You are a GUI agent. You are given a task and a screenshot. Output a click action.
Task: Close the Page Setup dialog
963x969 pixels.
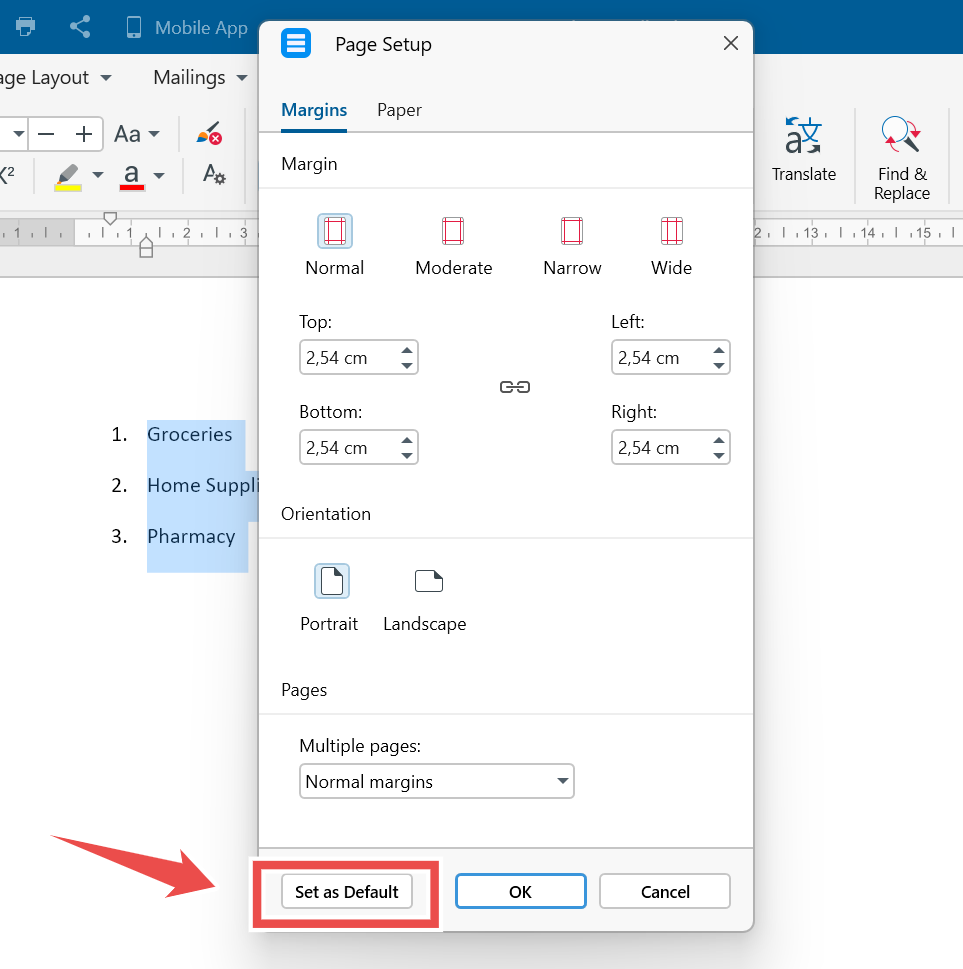point(731,43)
